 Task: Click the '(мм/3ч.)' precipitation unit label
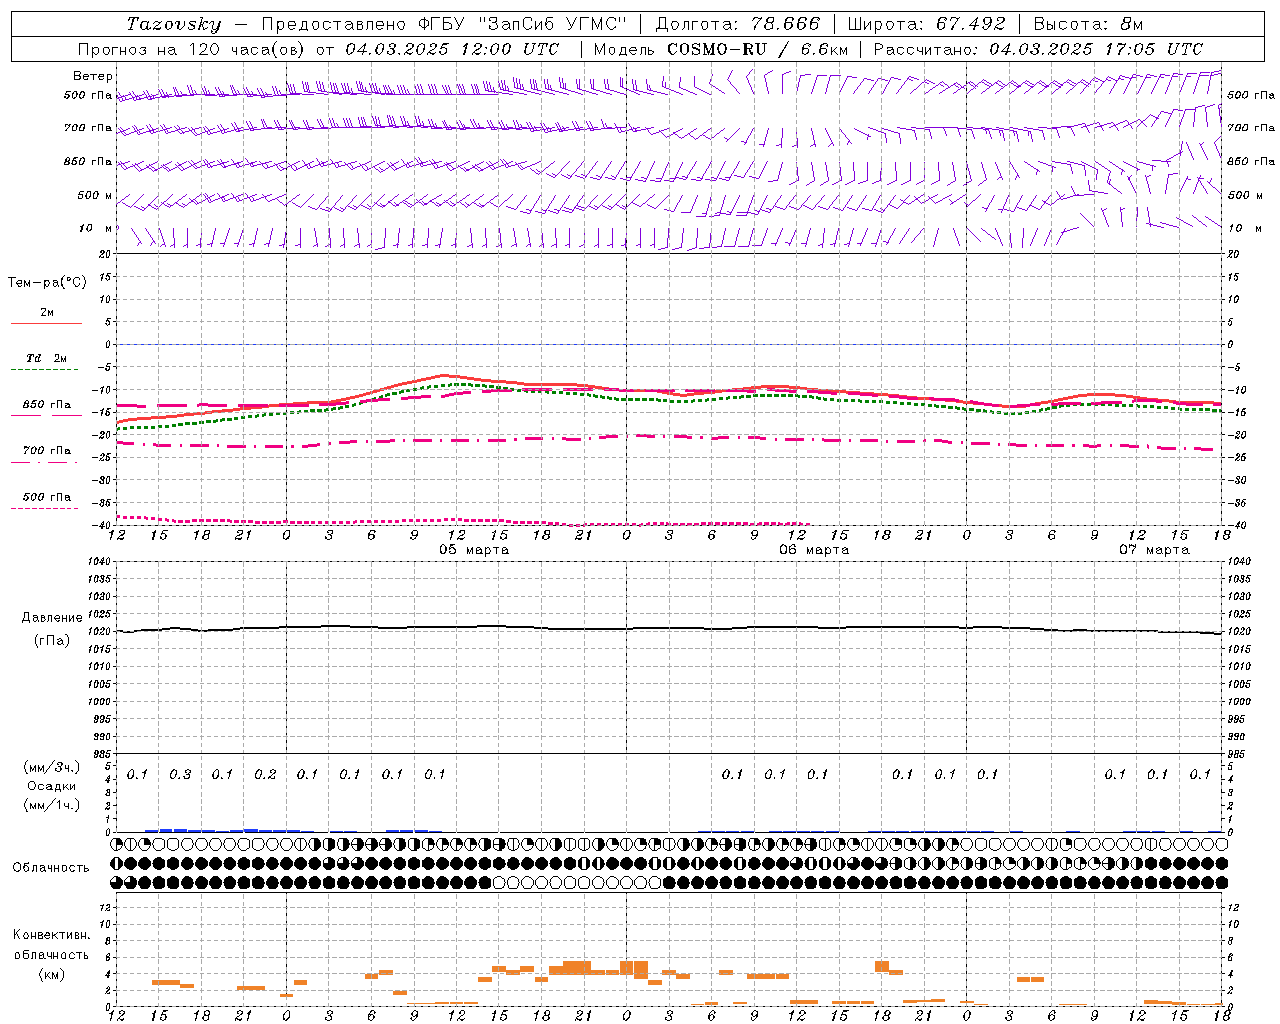coord(52,767)
